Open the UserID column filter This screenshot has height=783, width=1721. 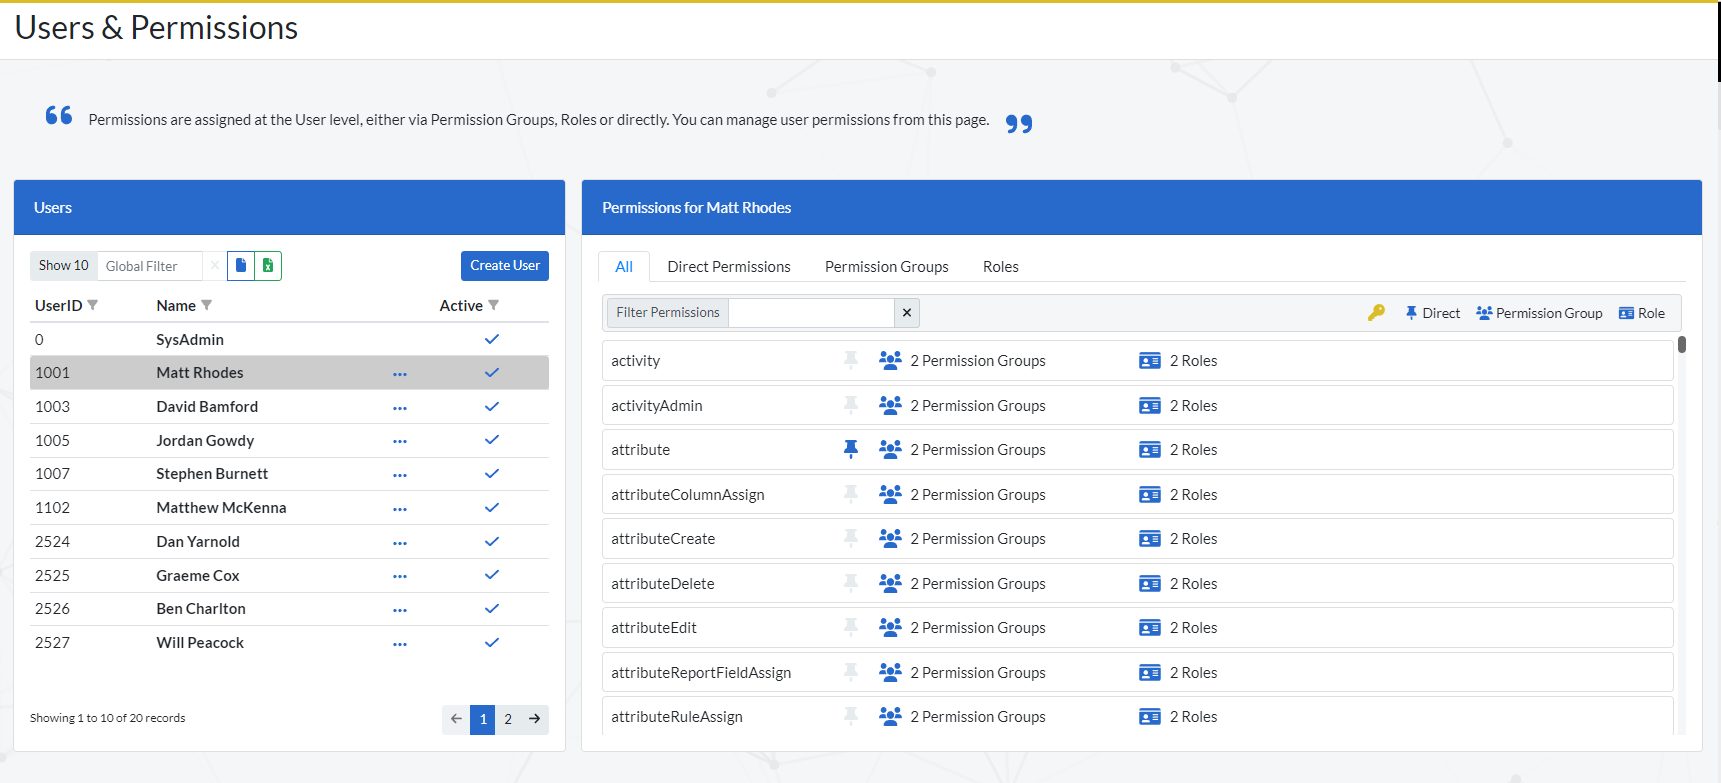93,305
